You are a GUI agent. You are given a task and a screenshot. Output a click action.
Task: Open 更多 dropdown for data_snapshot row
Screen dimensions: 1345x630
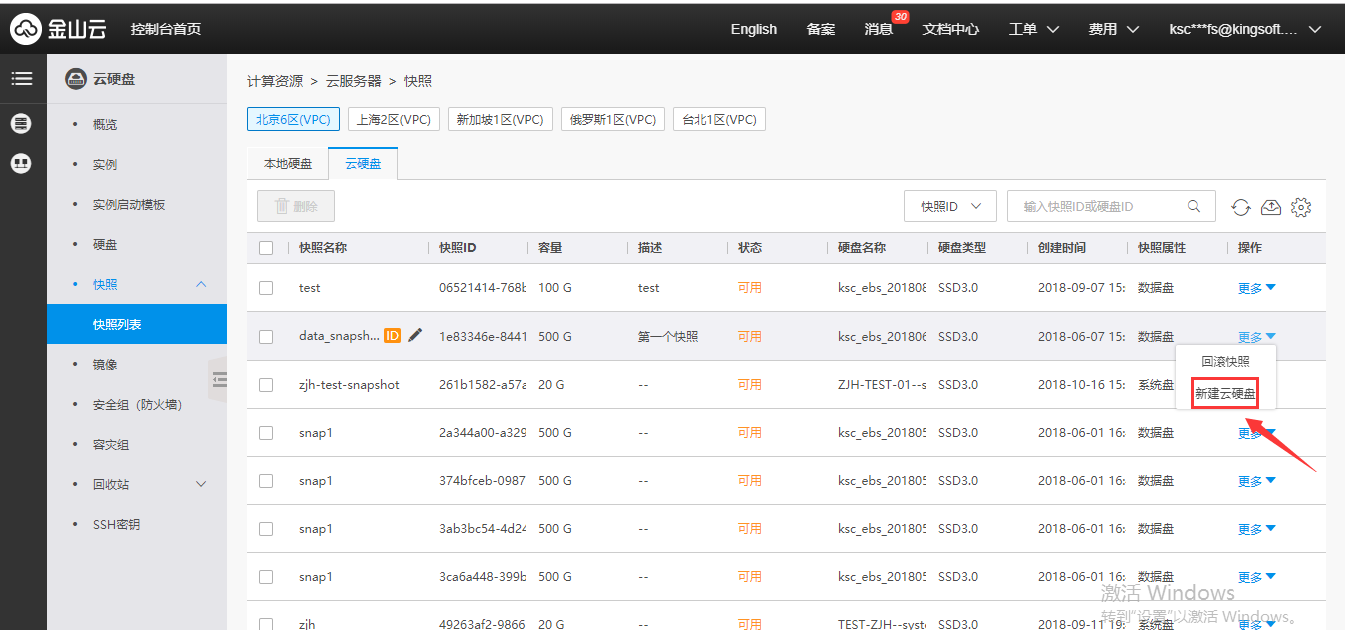(x=1257, y=337)
